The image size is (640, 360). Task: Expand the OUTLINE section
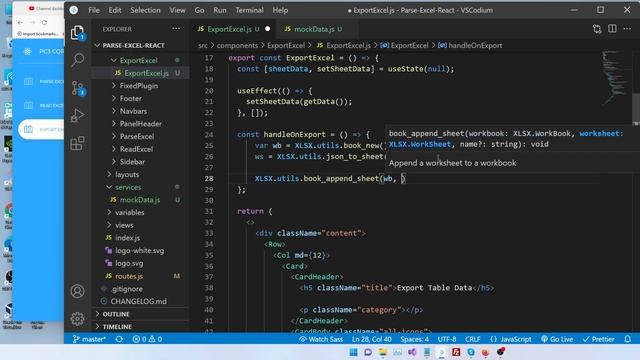[116, 314]
